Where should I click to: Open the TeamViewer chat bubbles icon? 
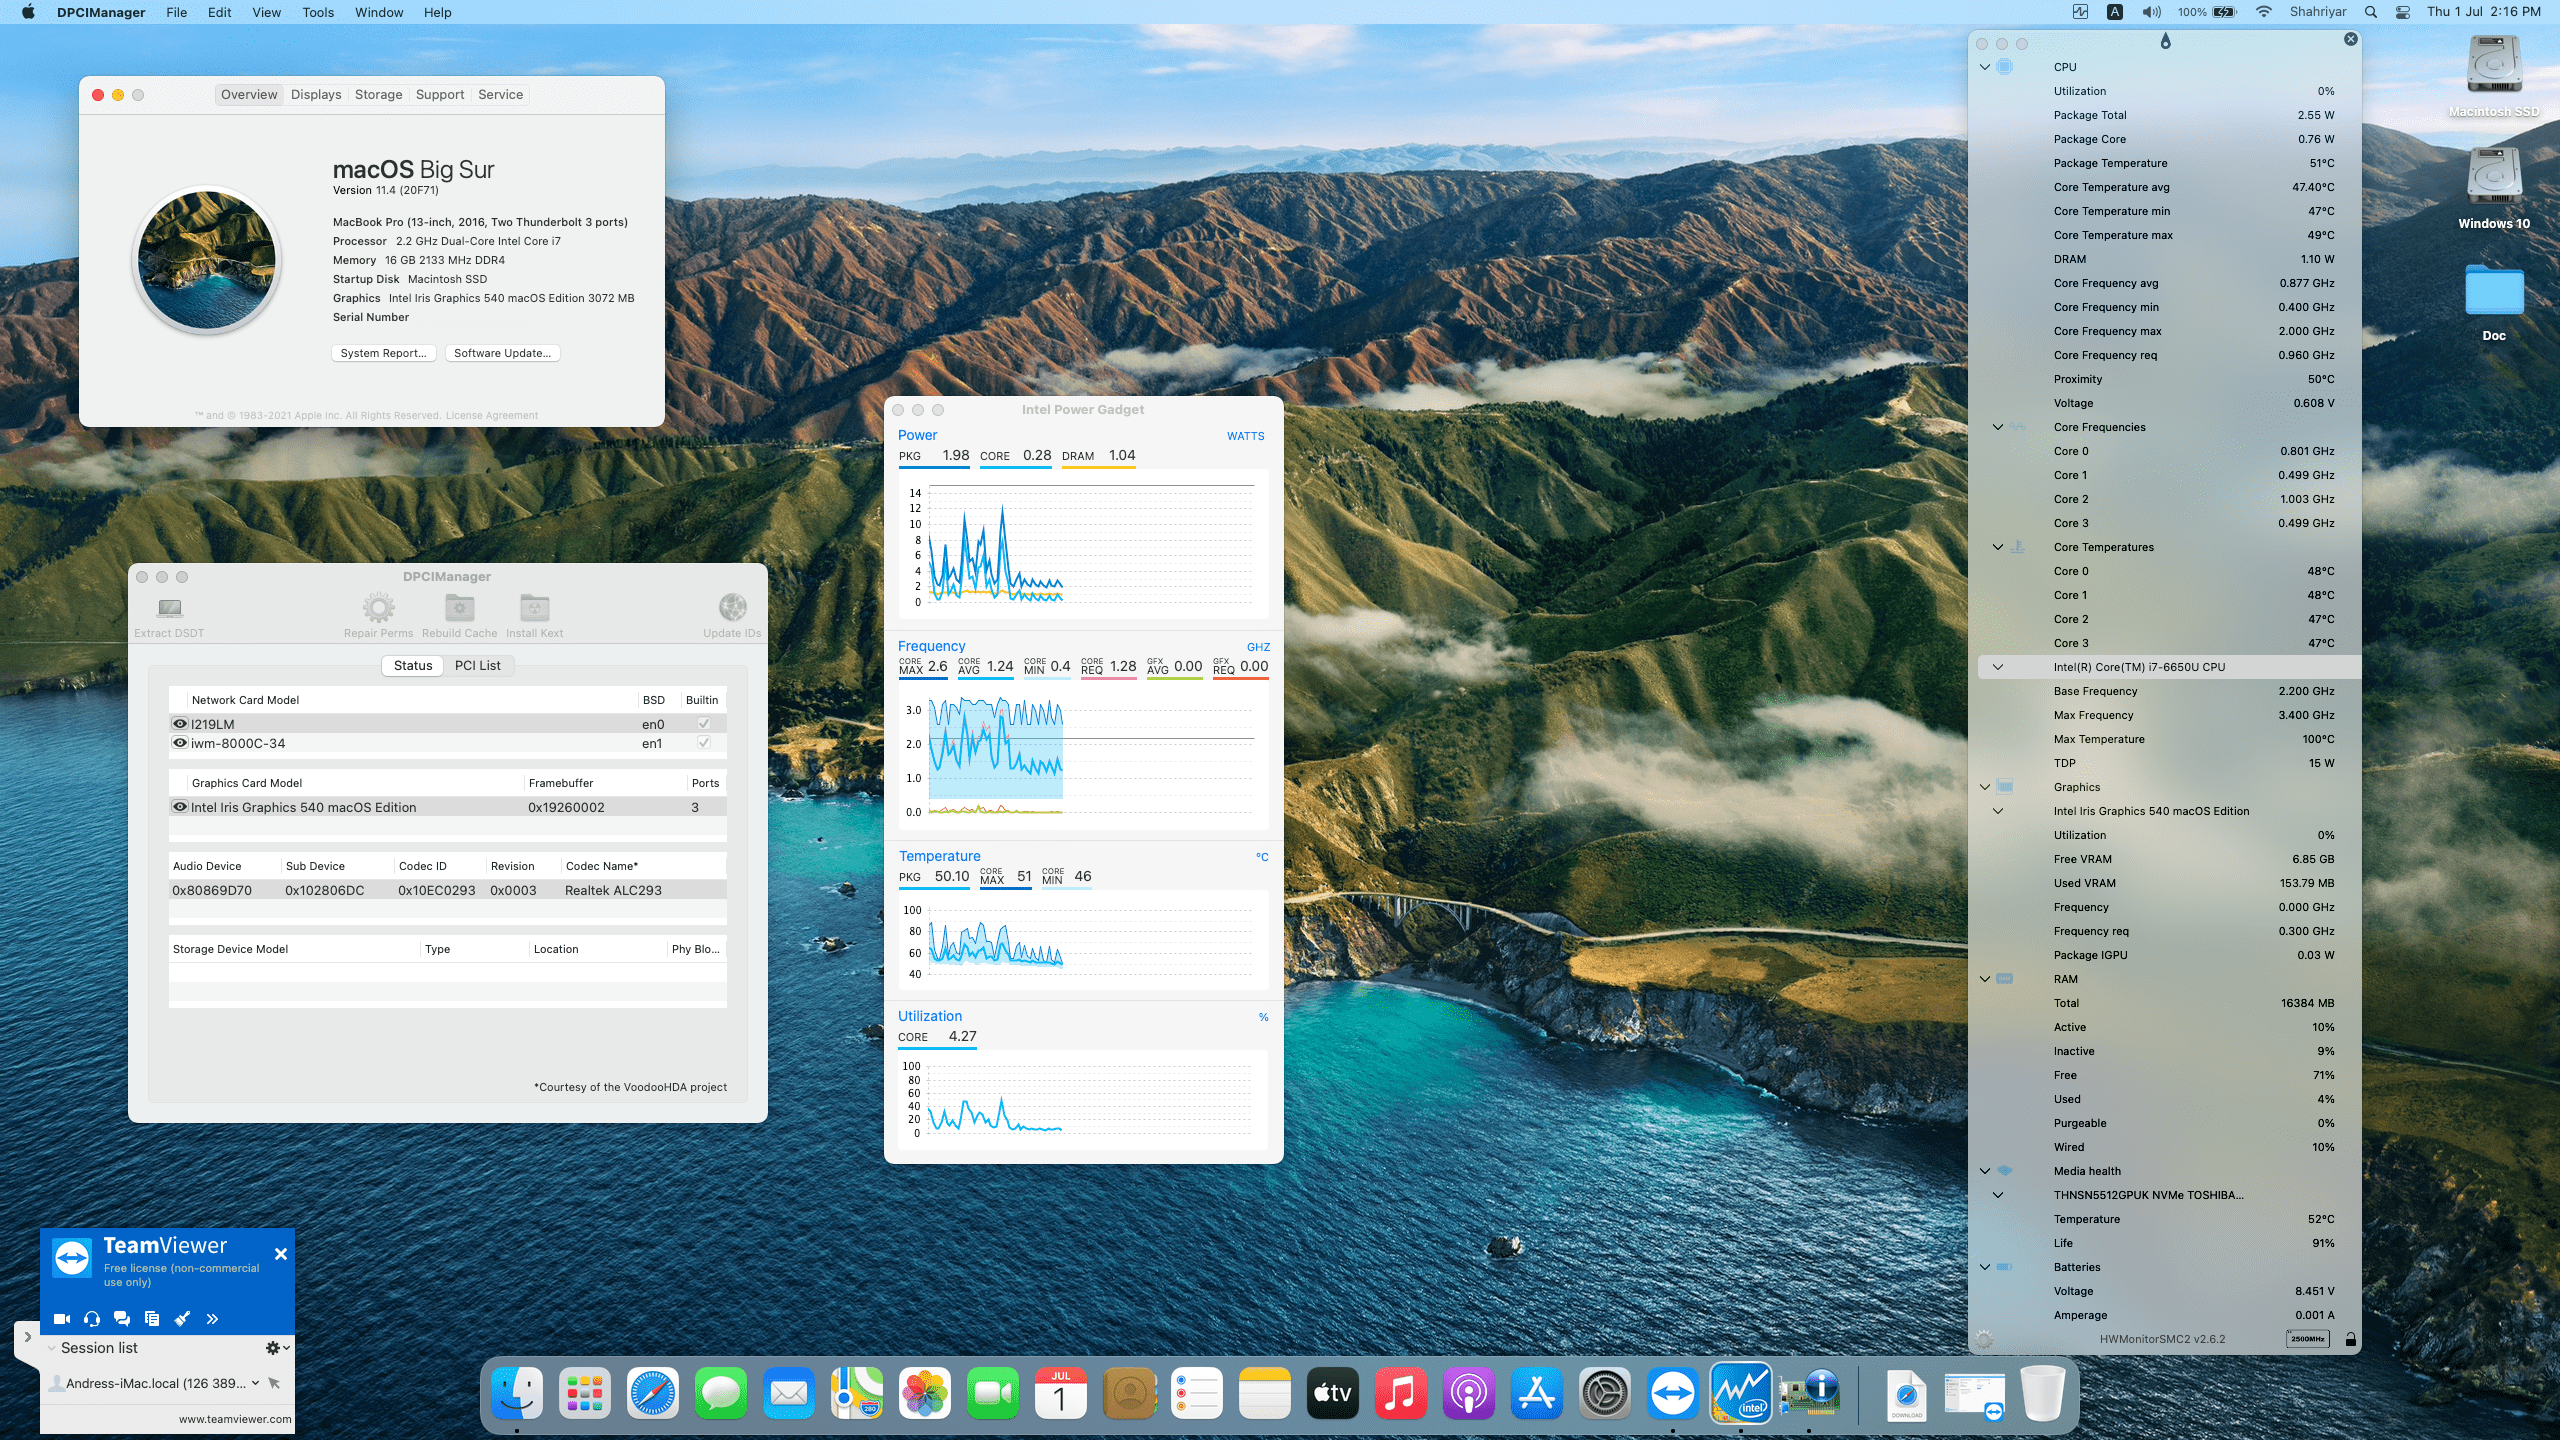(x=122, y=1319)
